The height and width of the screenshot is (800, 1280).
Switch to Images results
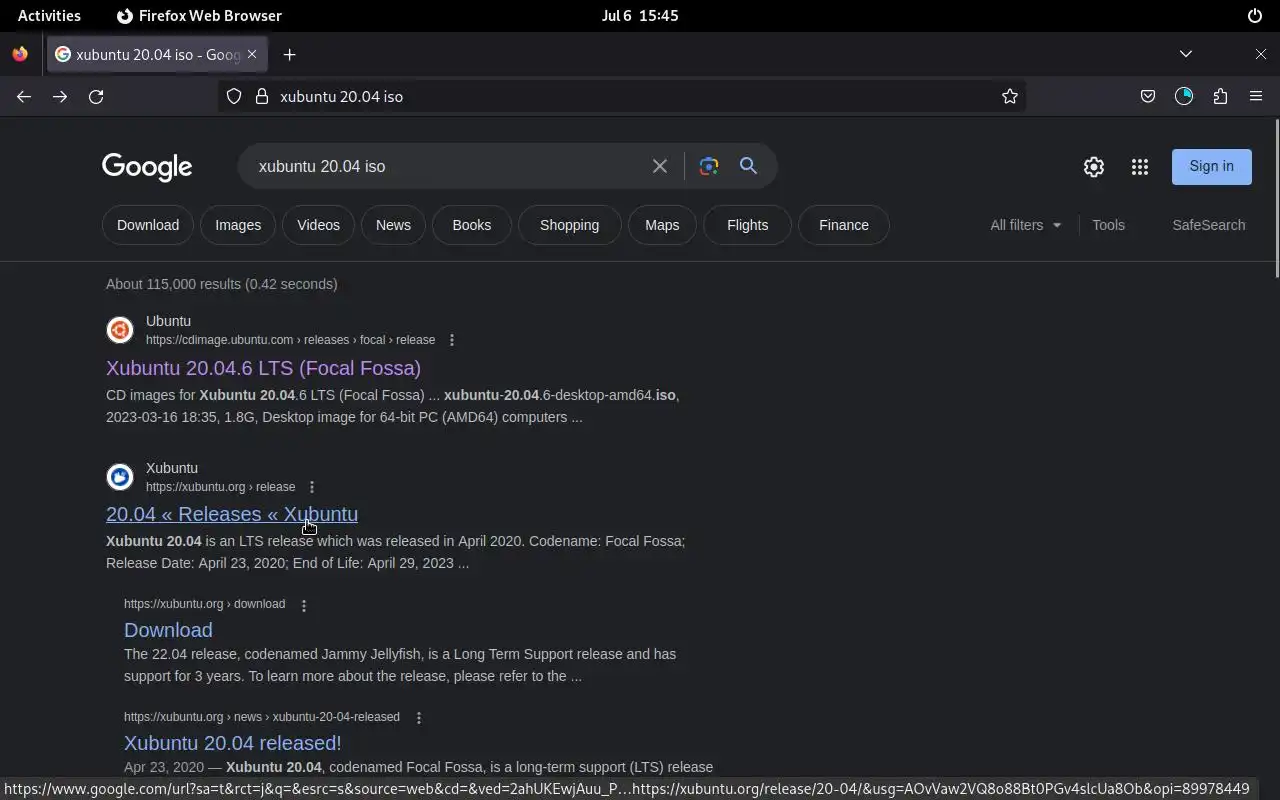click(x=238, y=225)
